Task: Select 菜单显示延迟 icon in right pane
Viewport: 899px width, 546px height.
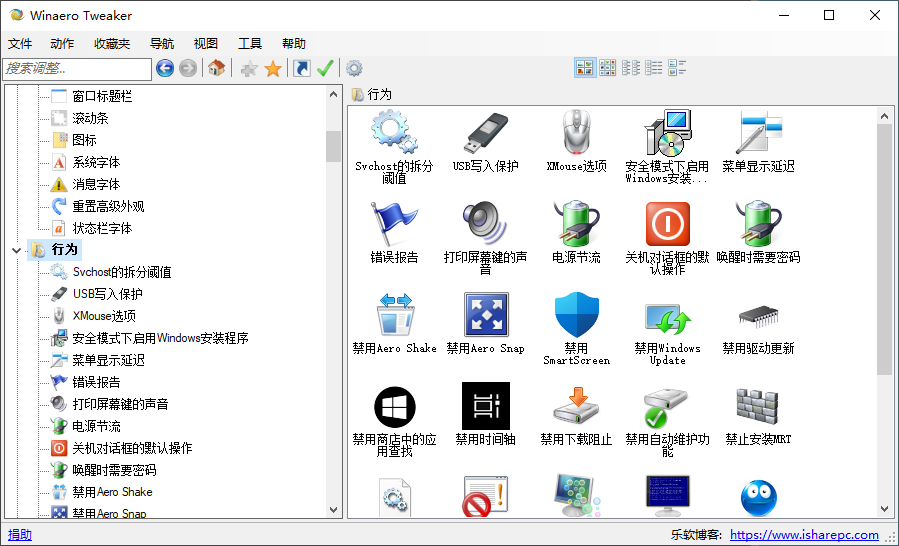Action: click(759, 133)
